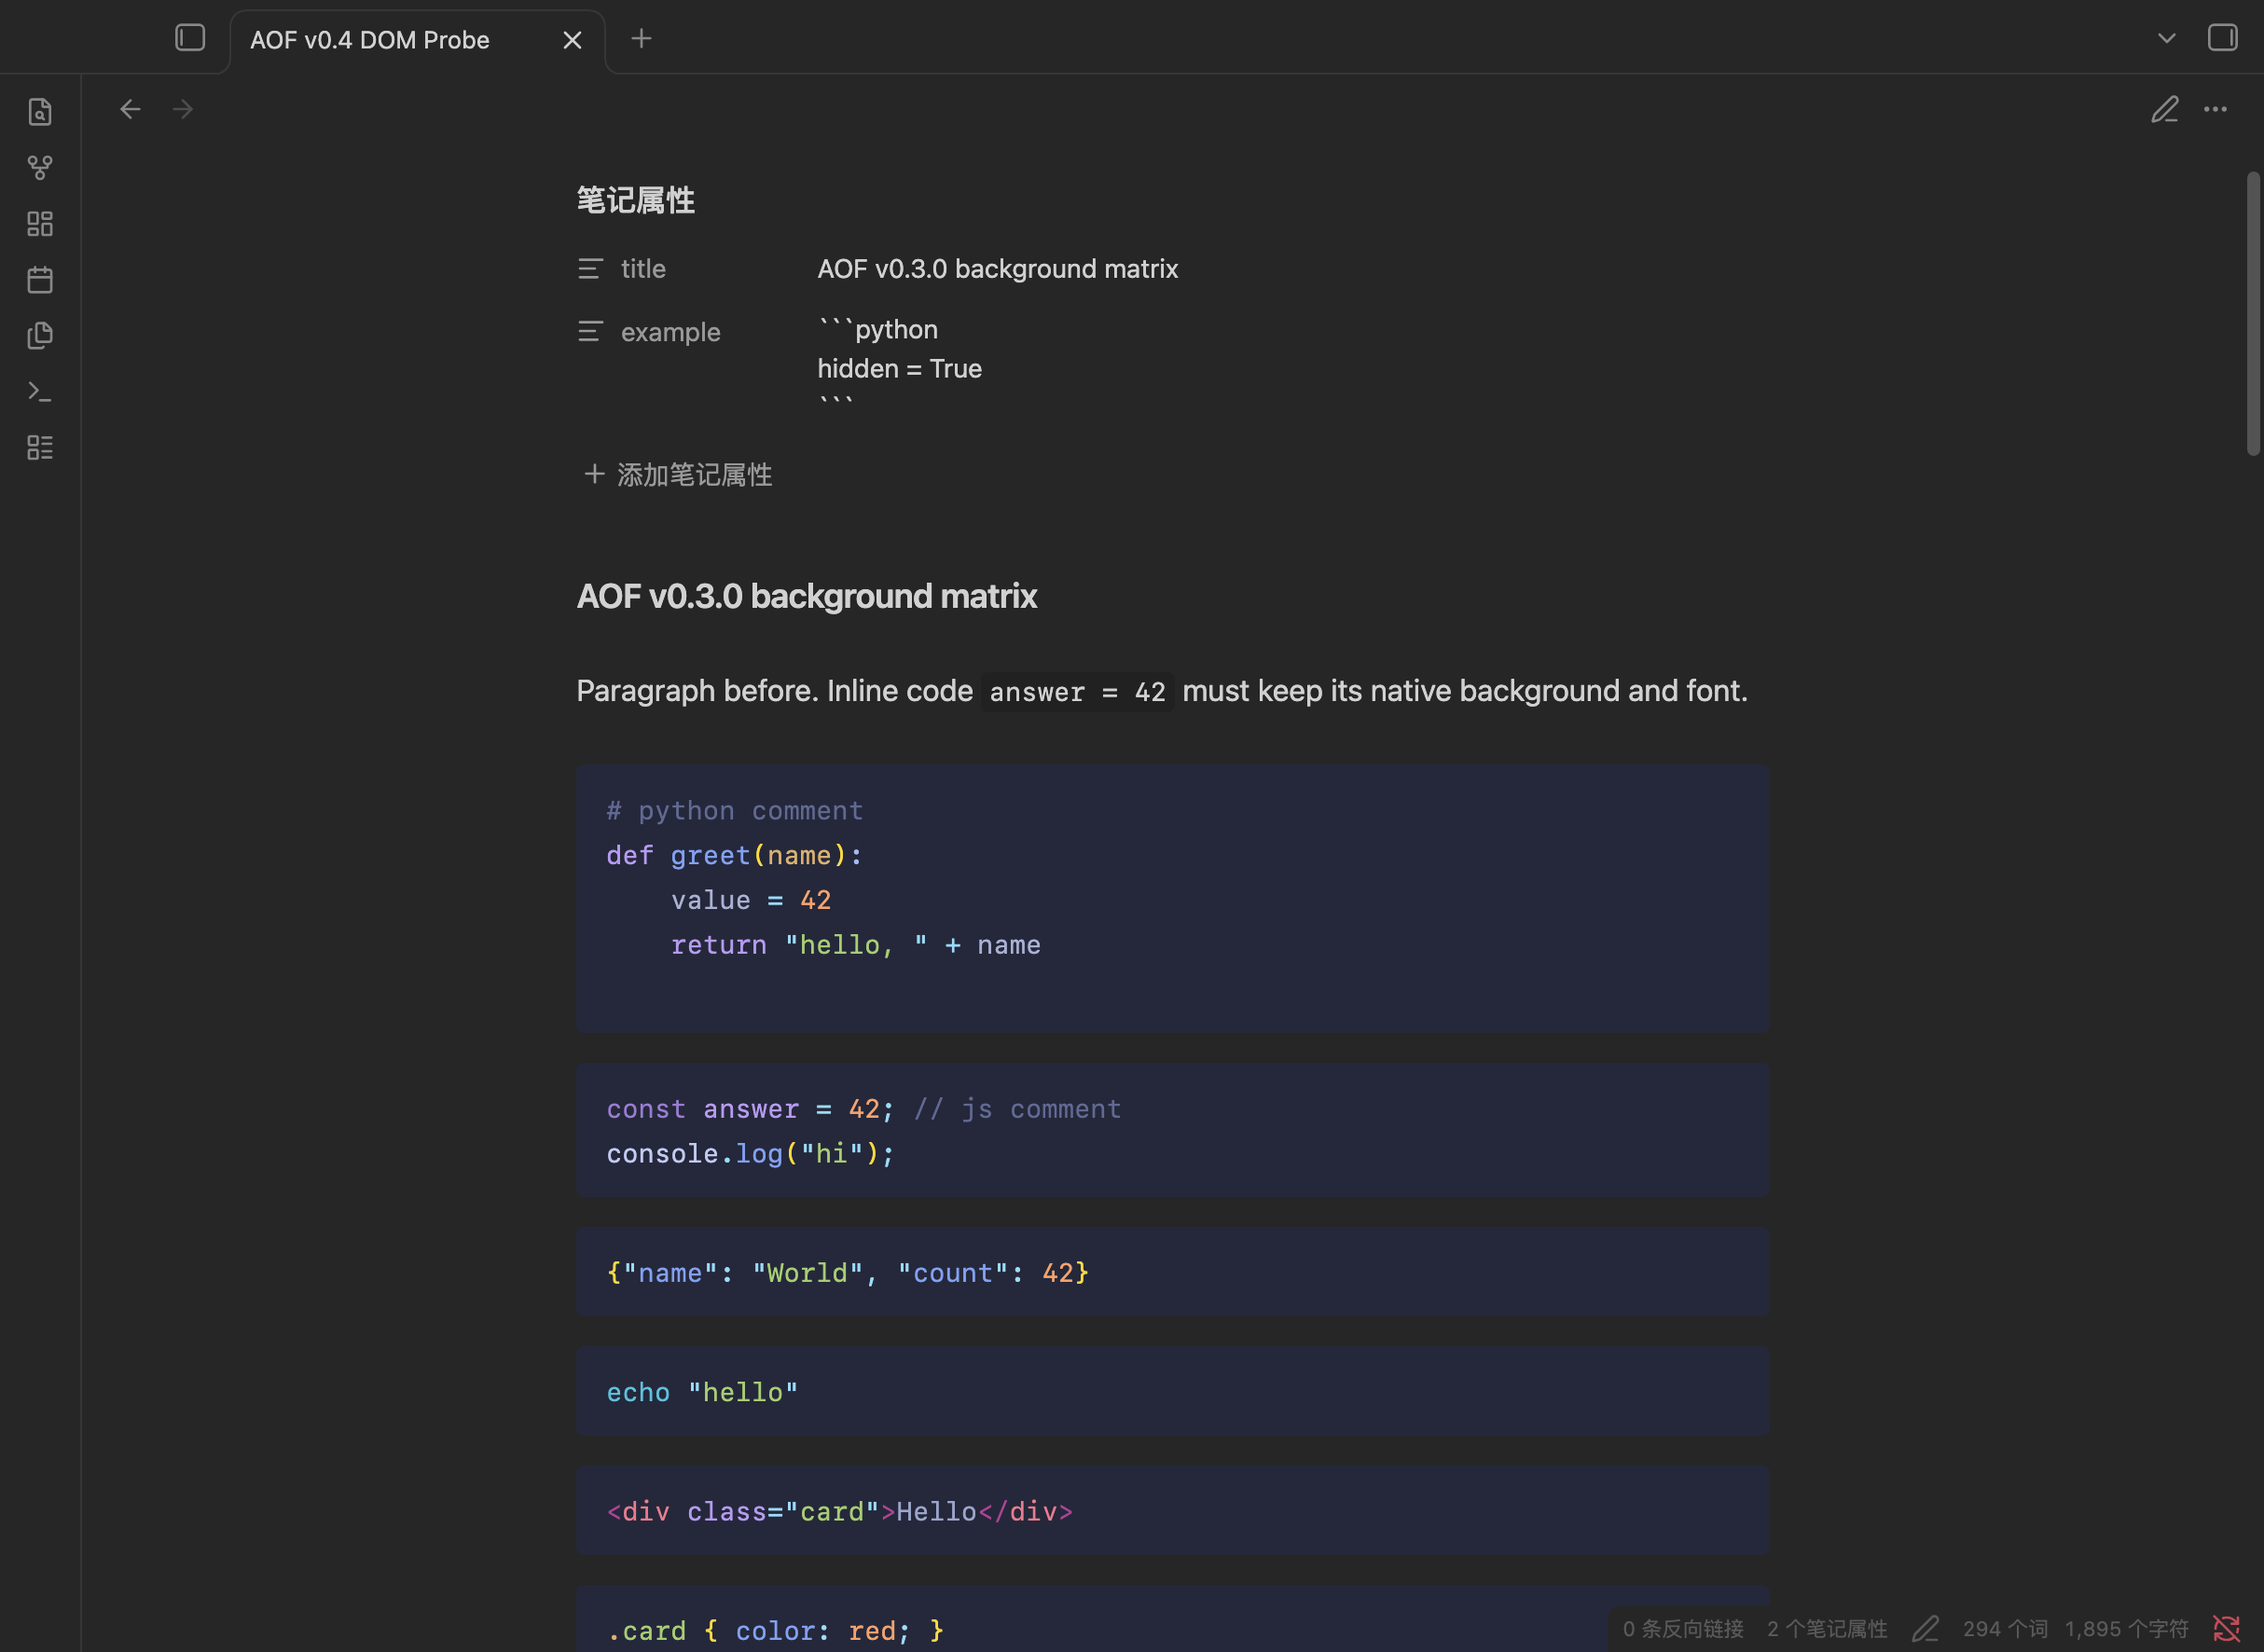Close the AOF v0.4 DOM Probe tab
Image resolution: width=2264 pixels, height=1652 pixels.
click(x=572, y=40)
